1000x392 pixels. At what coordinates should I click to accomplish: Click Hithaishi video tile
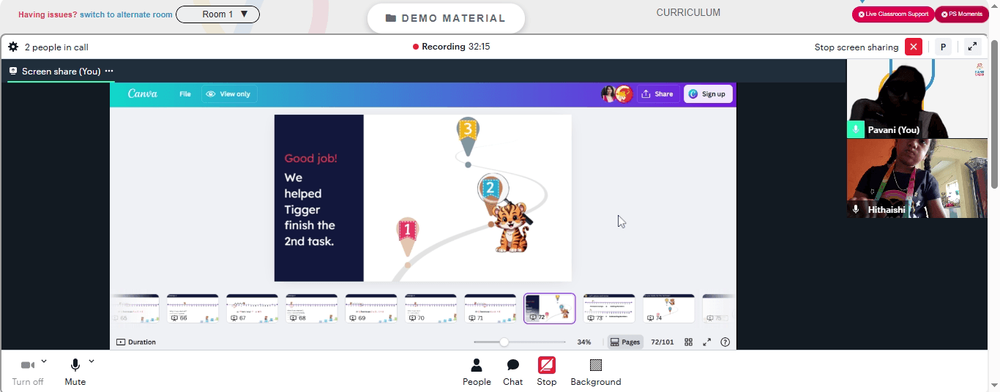tap(917, 178)
